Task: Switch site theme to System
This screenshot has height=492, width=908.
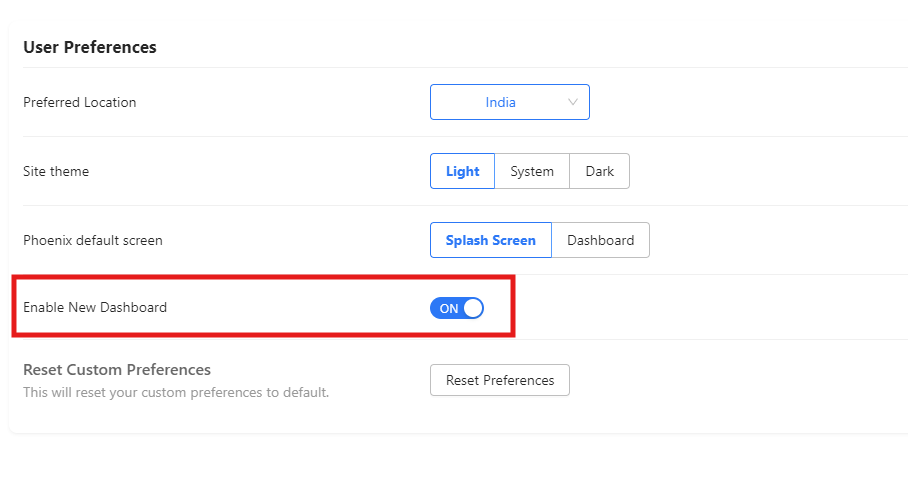Action: 532,171
